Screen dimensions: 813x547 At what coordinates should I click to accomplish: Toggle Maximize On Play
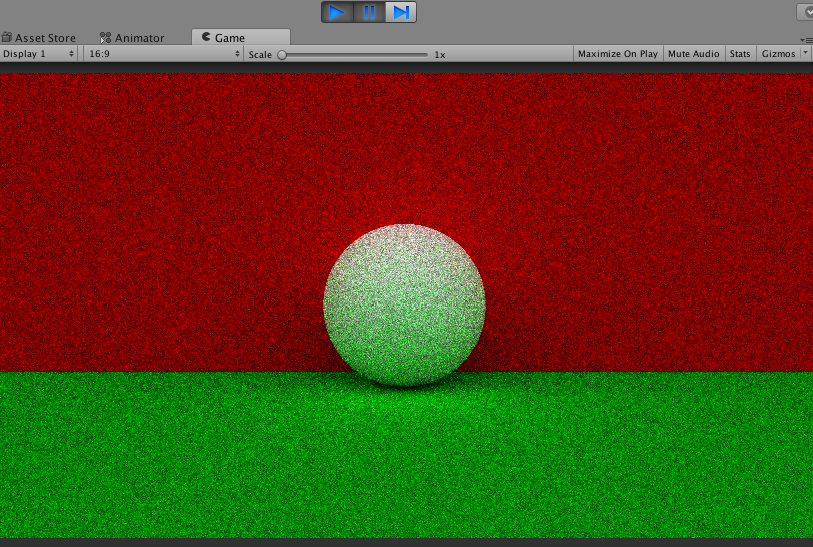pos(618,53)
